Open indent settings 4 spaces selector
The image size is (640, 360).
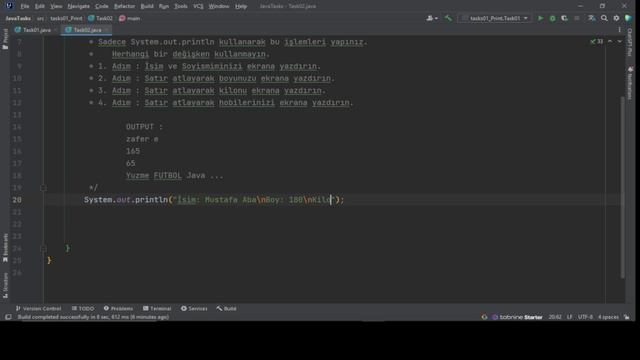[608, 317]
